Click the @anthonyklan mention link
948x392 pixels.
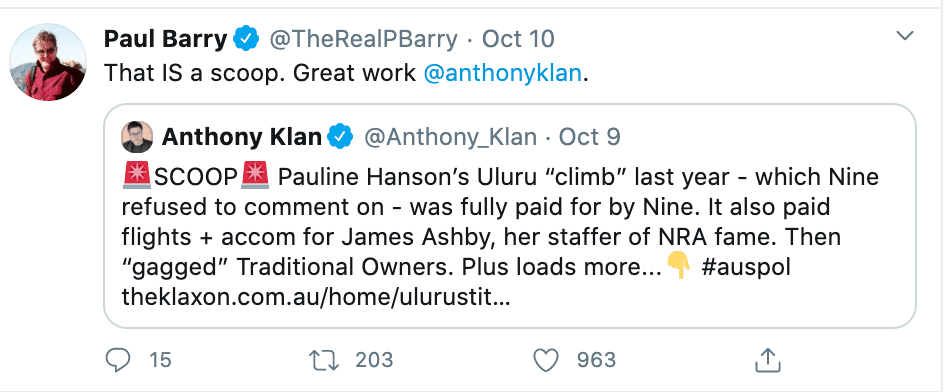coord(502,74)
